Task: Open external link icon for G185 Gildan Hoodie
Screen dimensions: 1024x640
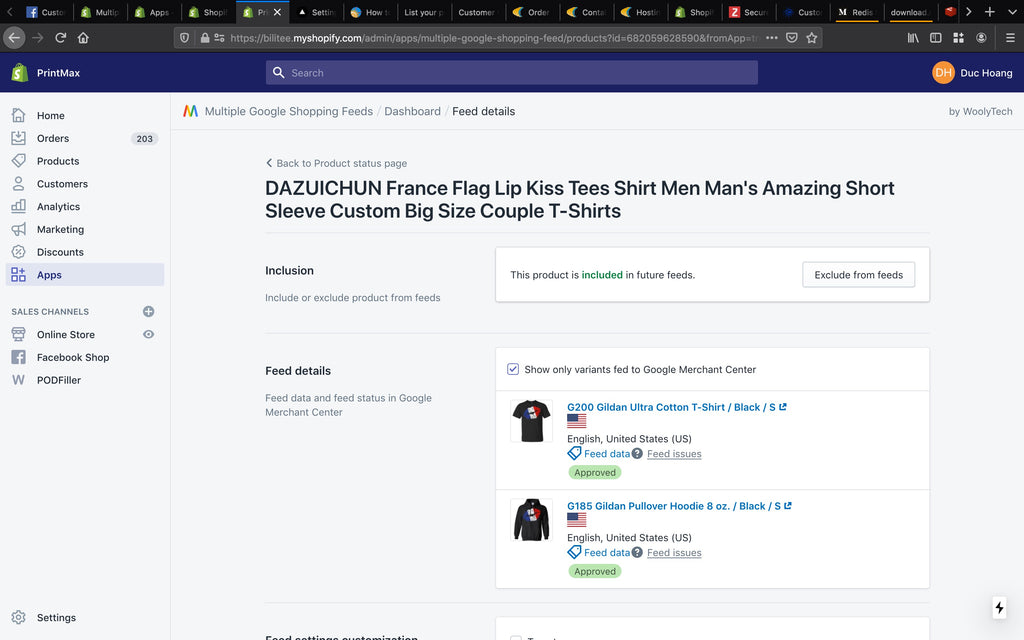Action: [788, 505]
